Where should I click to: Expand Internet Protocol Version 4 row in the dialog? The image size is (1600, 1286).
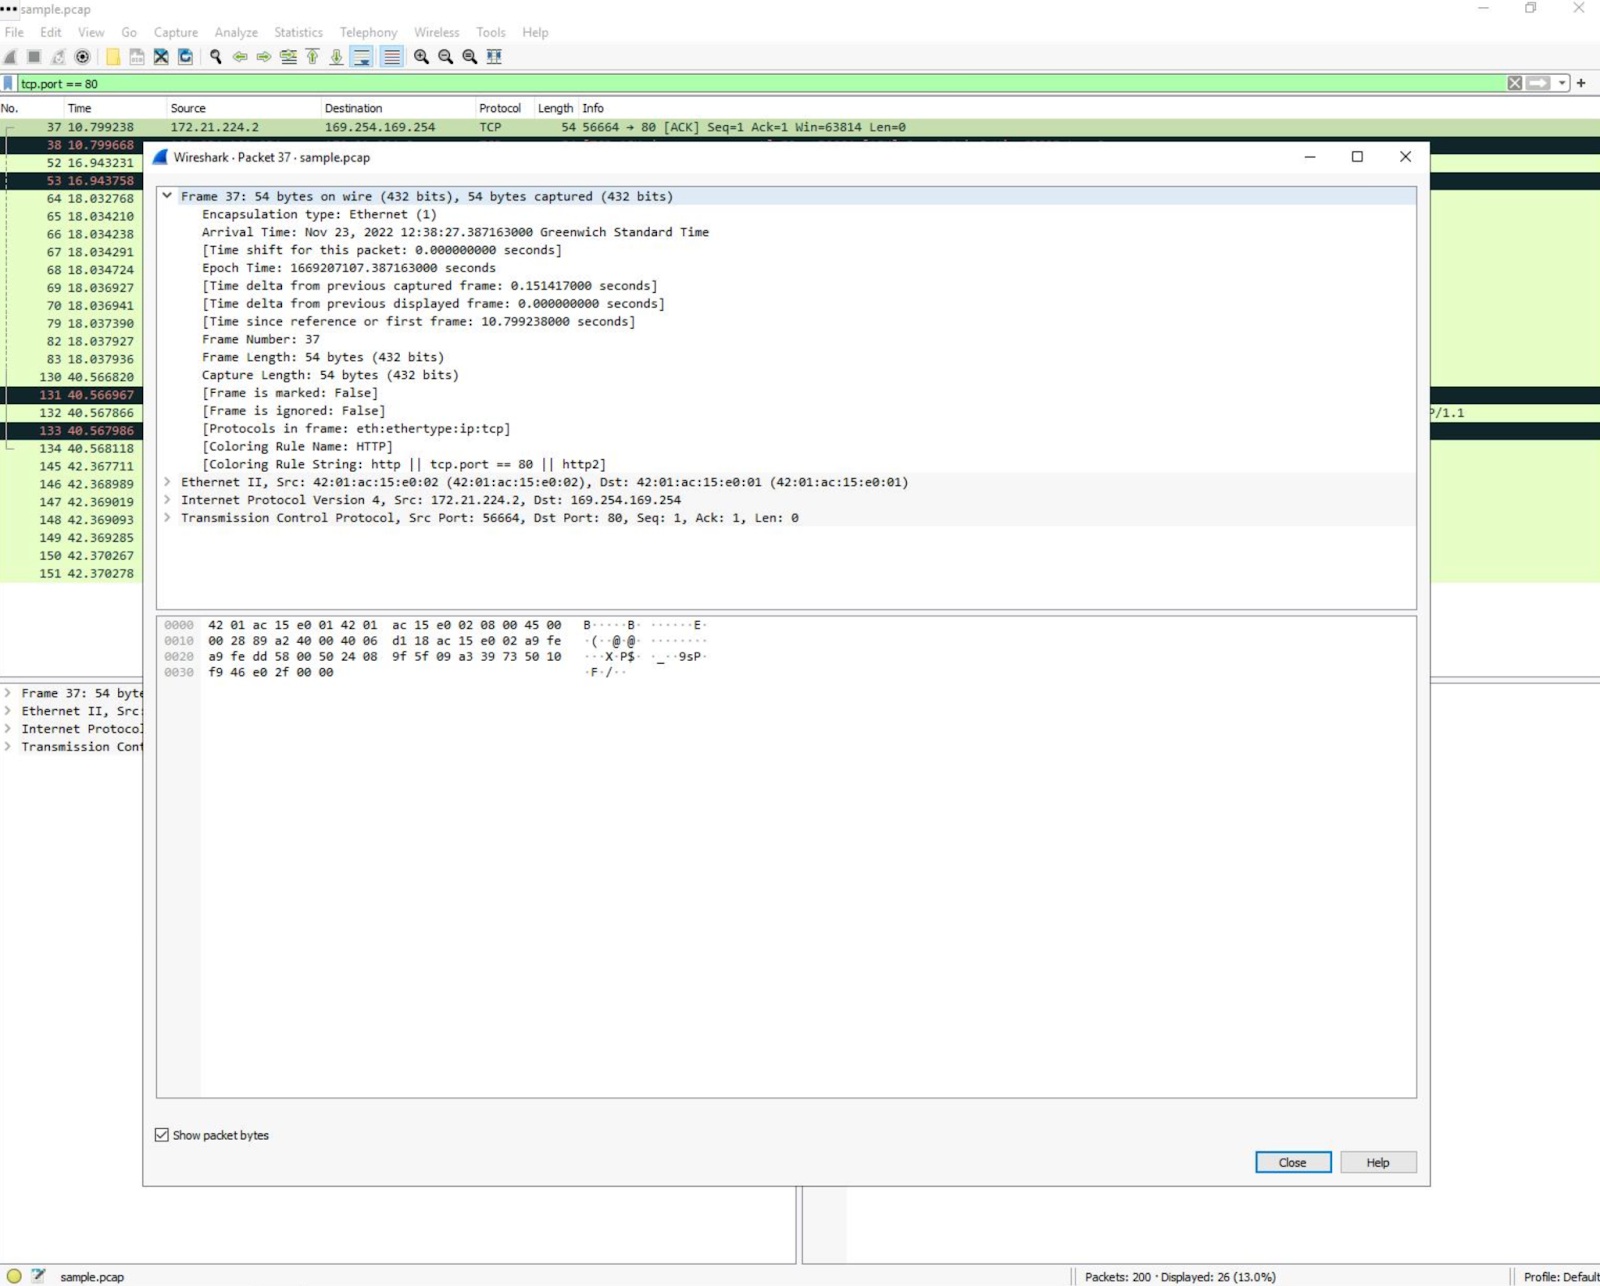[167, 500]
